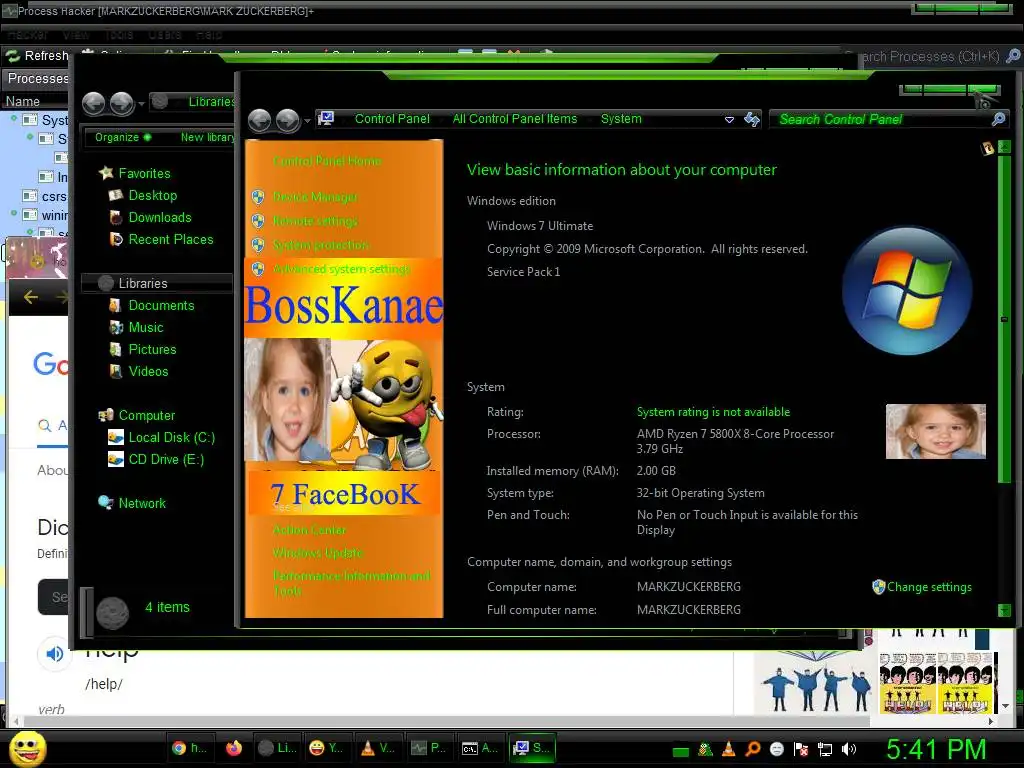
Task: Click the Downloads folder icon in Favorites
Action: tap(116, 217)
